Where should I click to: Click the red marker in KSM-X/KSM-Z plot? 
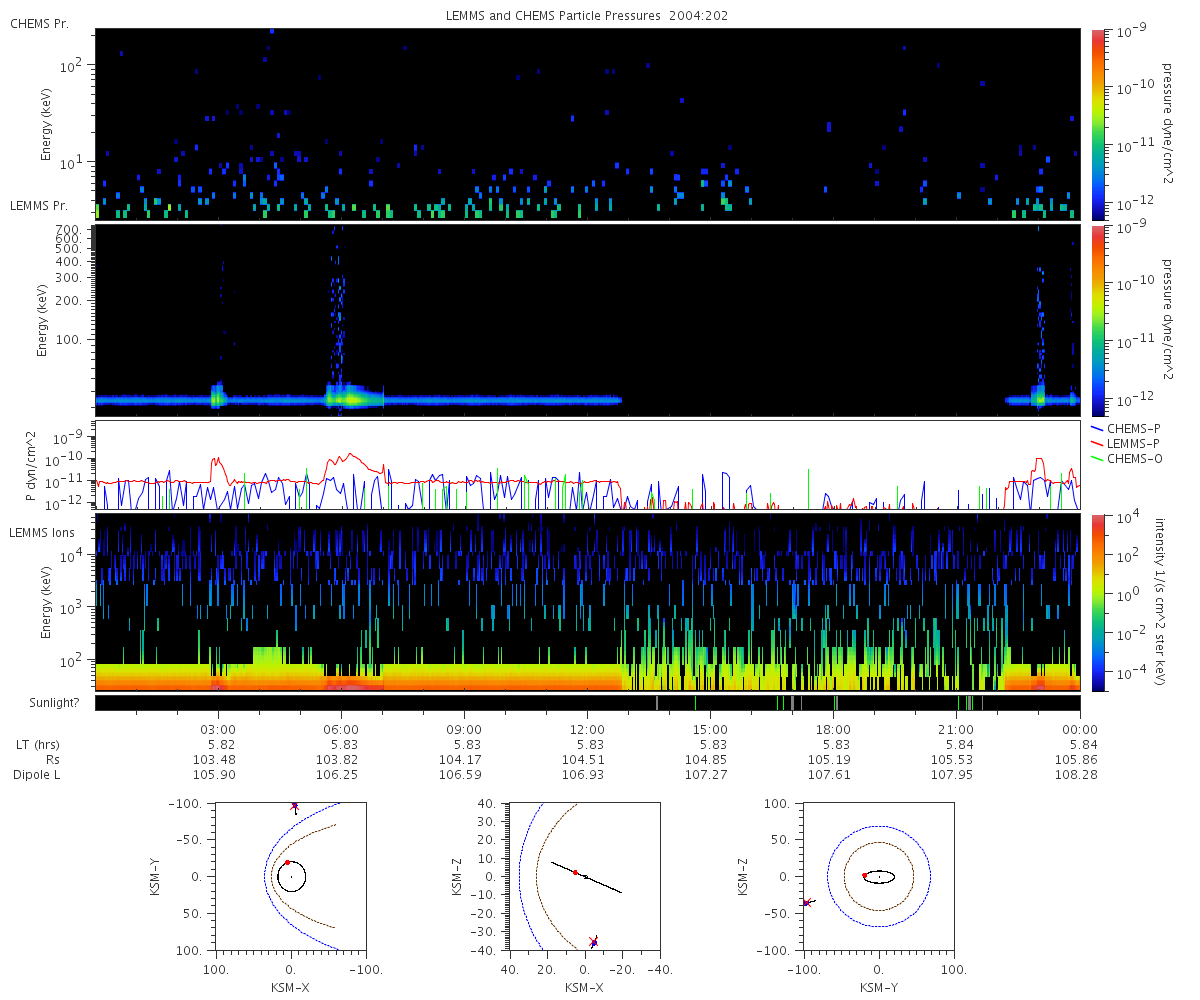575,872
